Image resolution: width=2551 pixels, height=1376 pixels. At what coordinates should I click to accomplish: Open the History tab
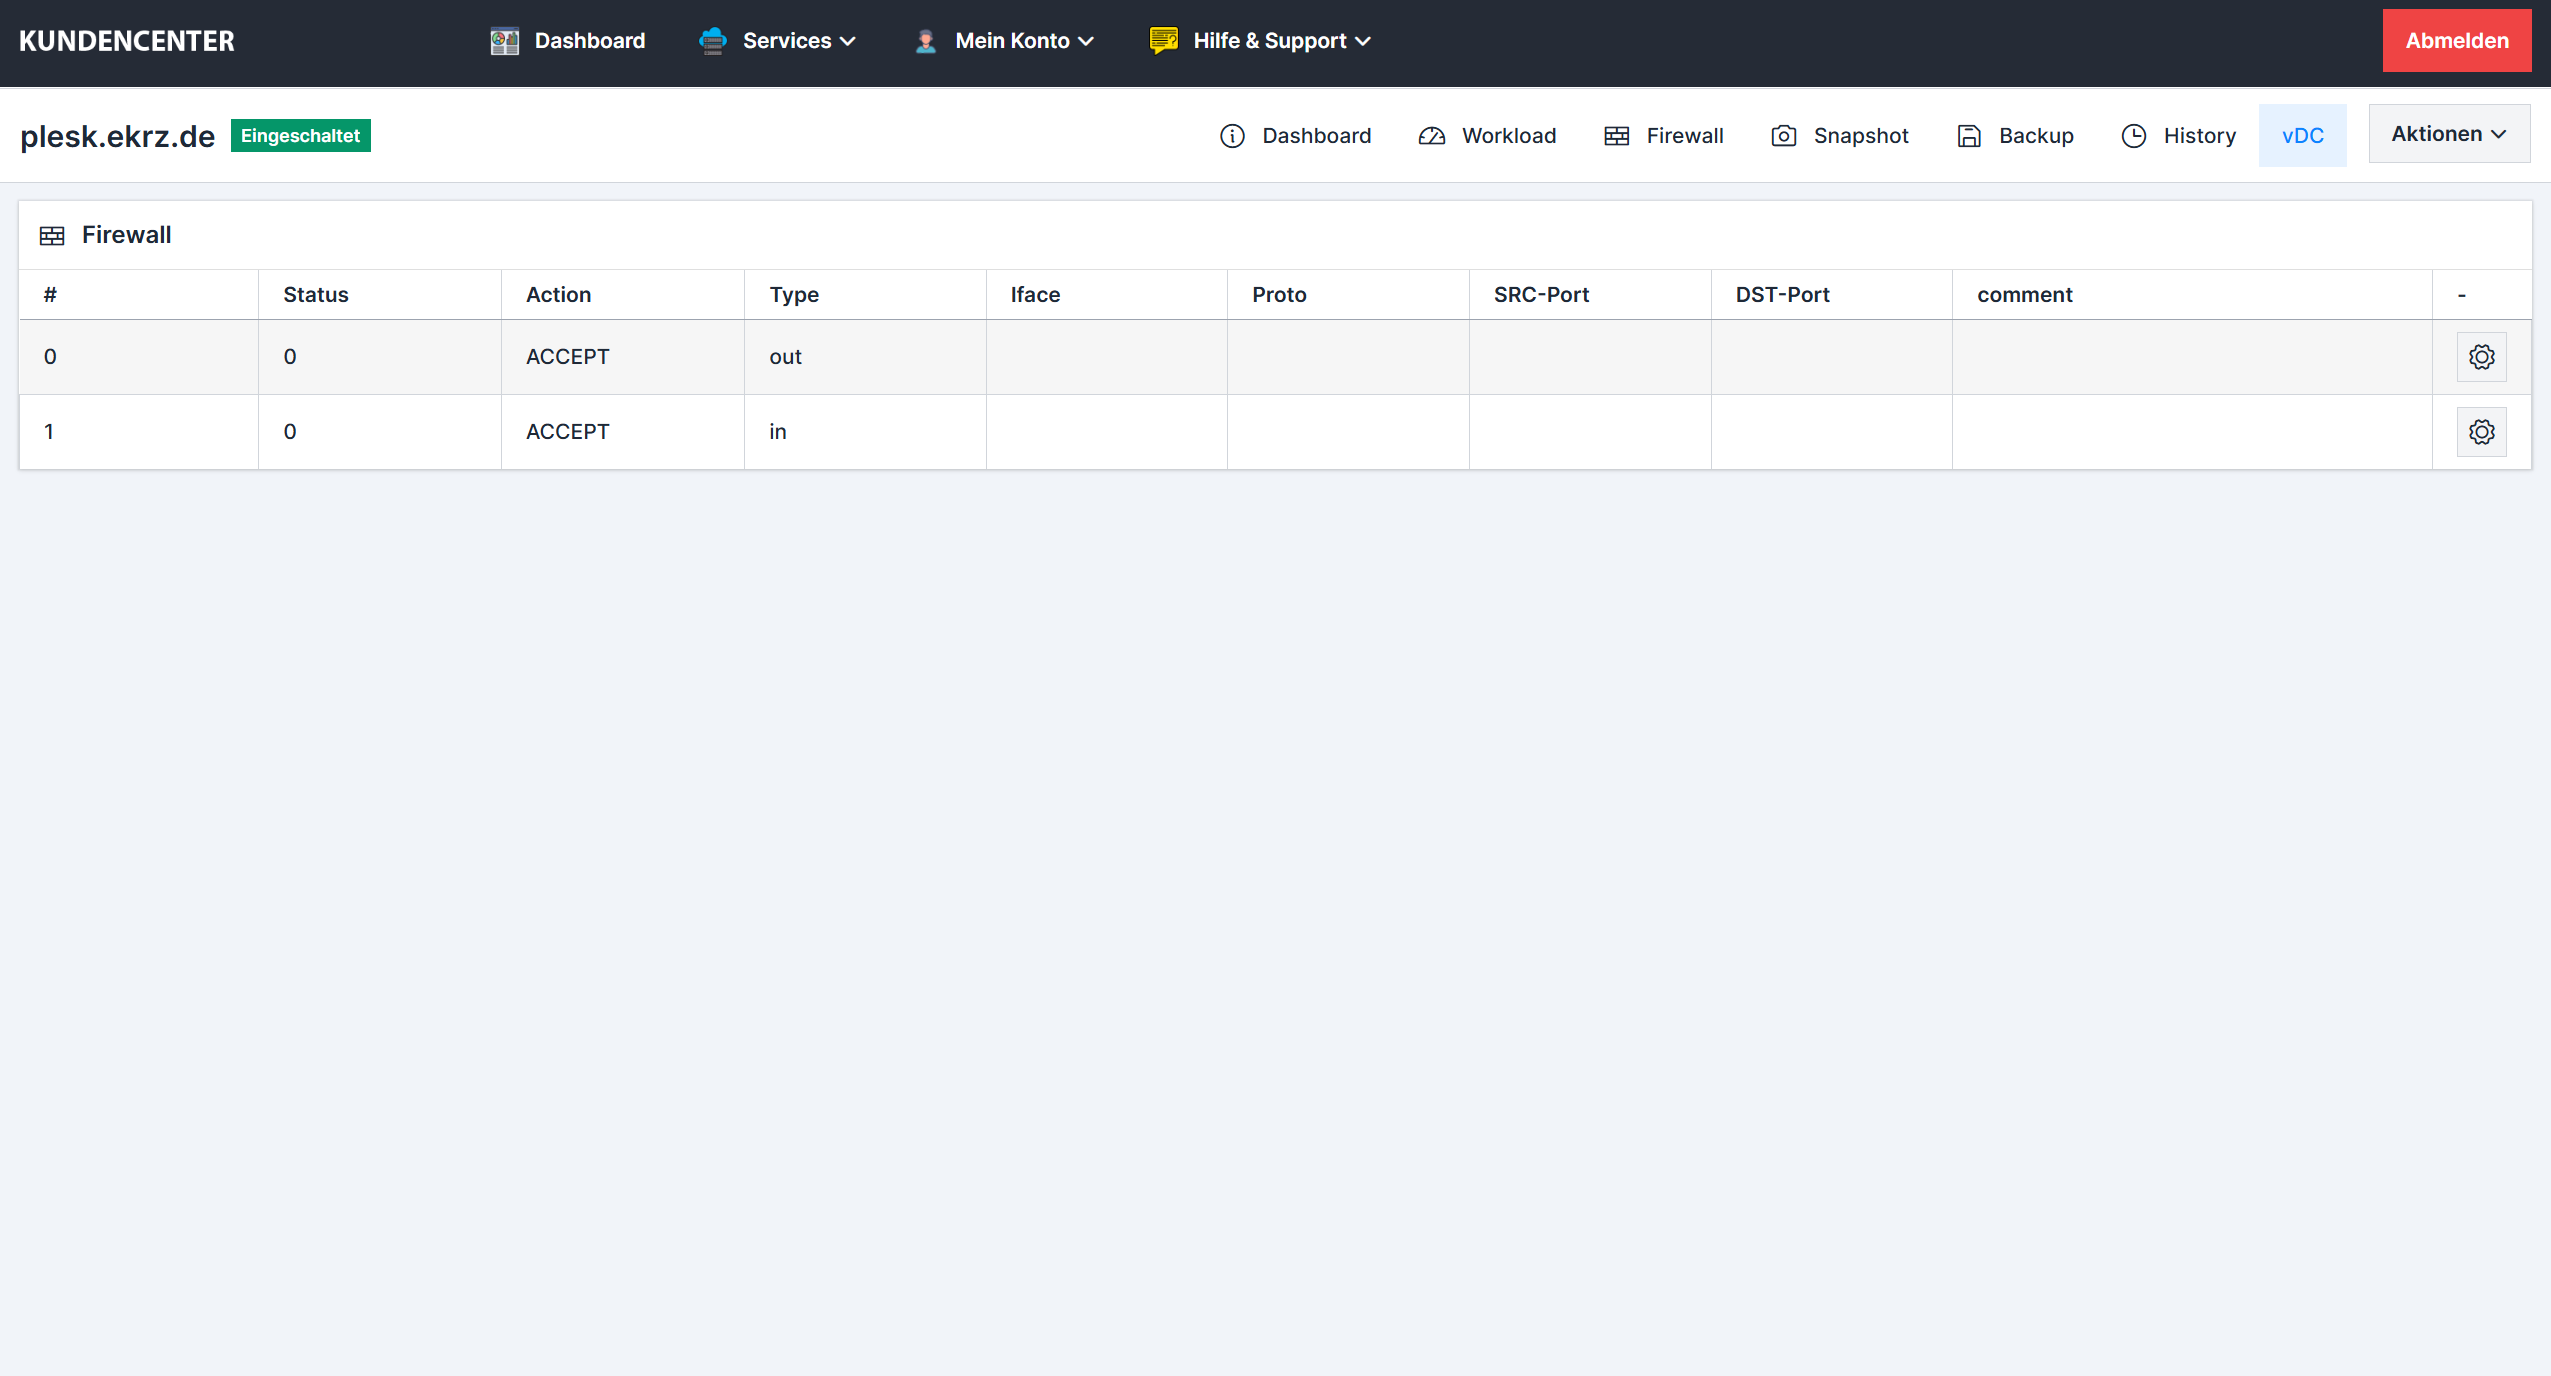pos(2198,136)
